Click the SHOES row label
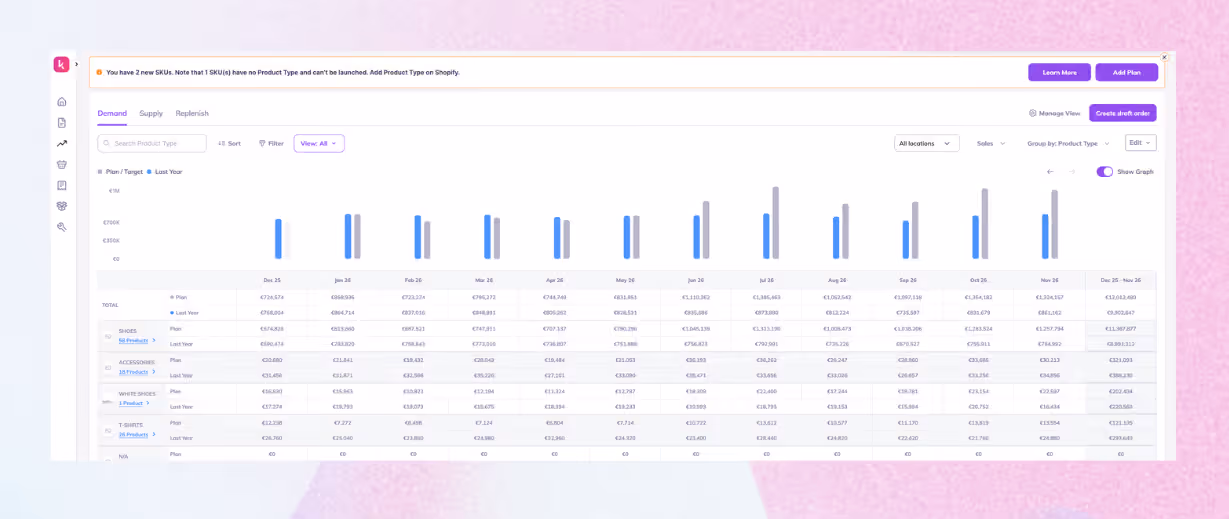The width and height of the screenshot is (1229, 519). 128,331
